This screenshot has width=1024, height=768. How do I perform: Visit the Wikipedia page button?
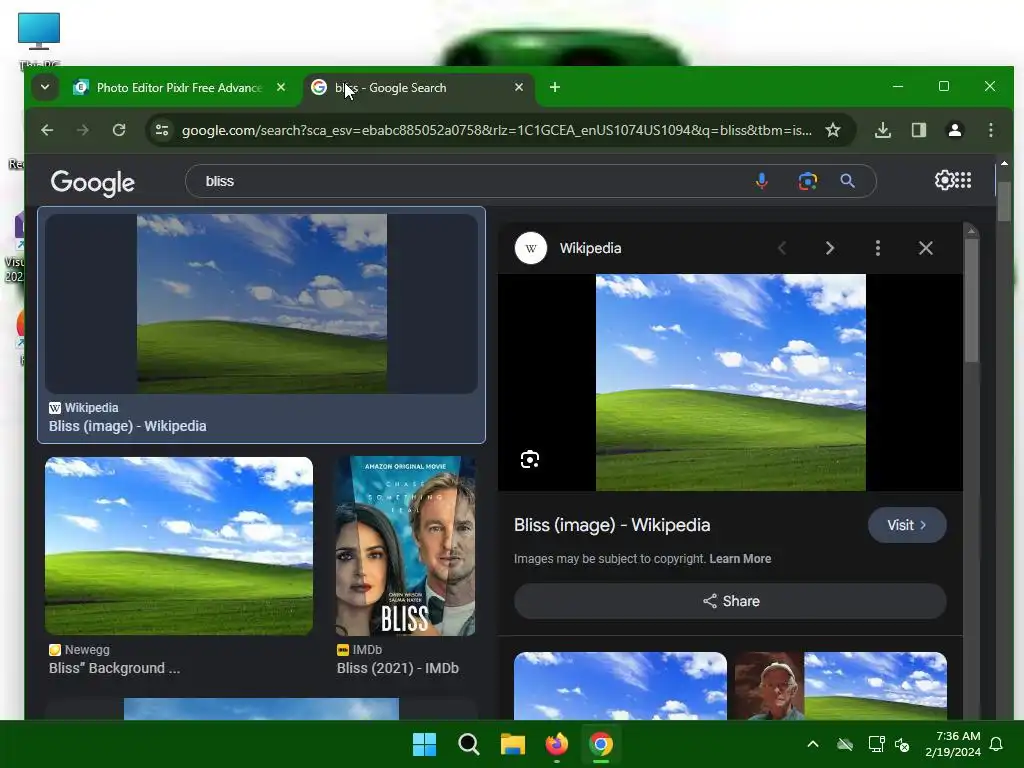pyautogui.click(x=906, y=525)
